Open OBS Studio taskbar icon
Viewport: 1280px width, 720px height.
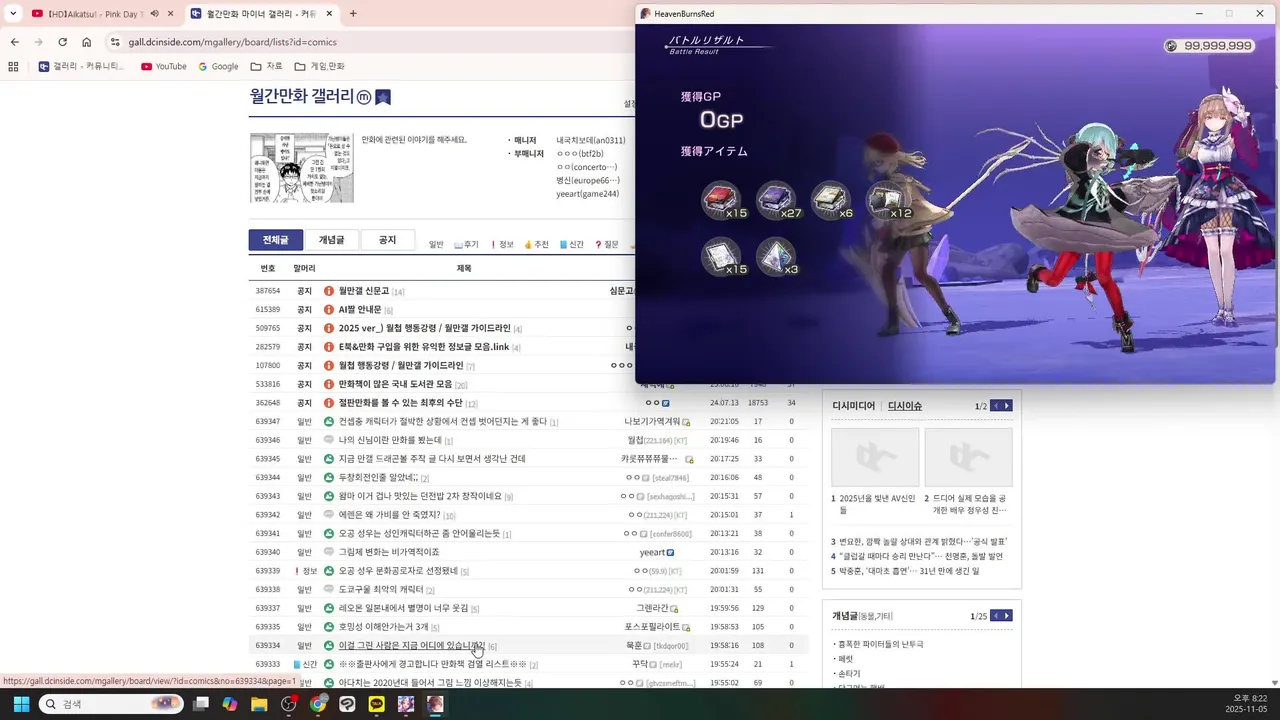pyautogui.click(x=289, y=704)
